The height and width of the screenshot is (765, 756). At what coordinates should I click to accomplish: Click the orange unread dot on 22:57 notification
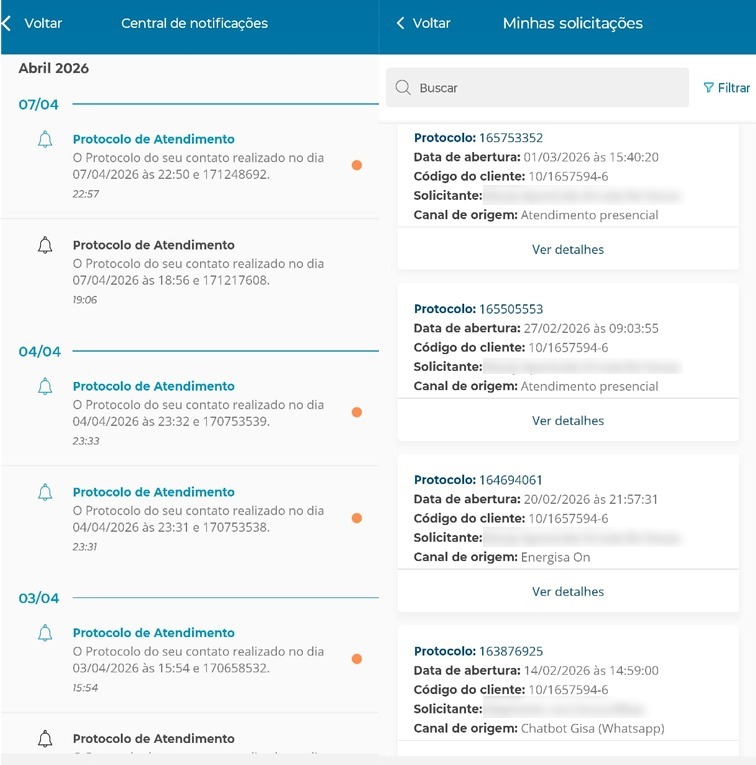coord(357,165)
